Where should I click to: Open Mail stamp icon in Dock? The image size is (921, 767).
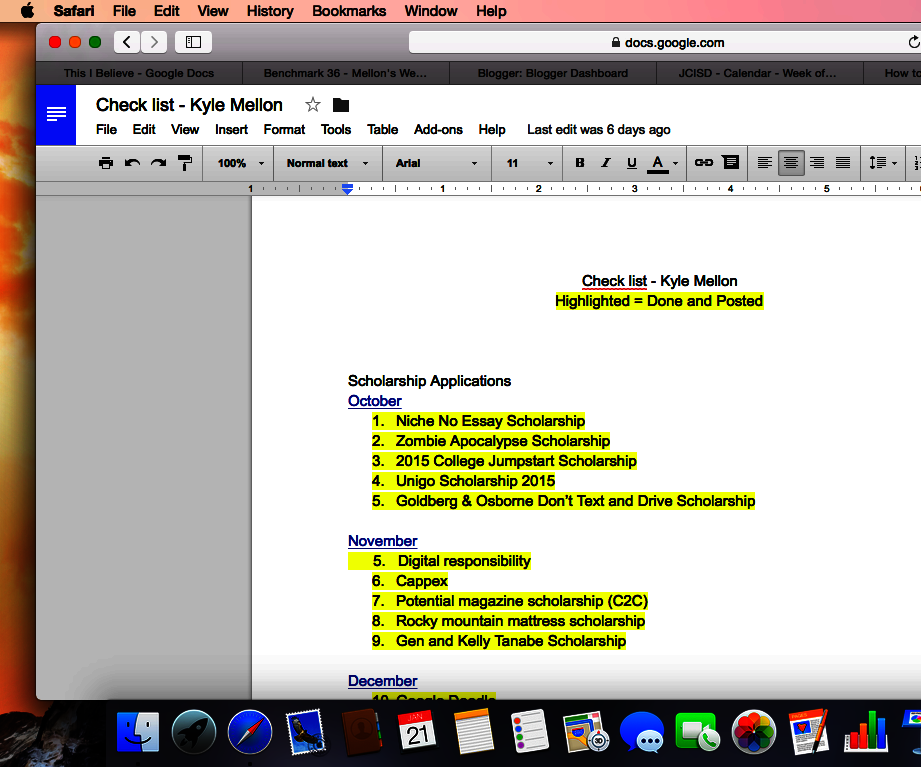tap(305, 732)
